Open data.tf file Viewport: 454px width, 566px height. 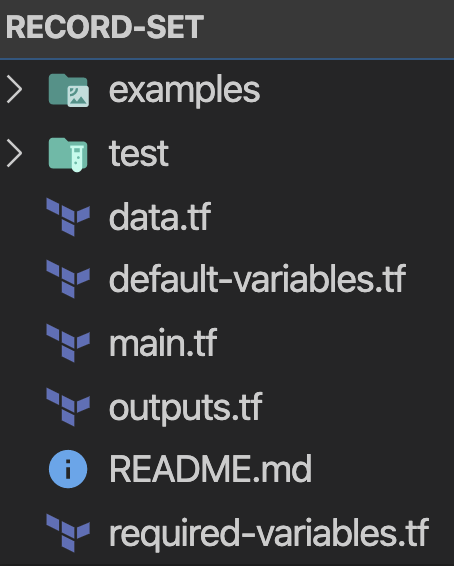tap(160, 217)
